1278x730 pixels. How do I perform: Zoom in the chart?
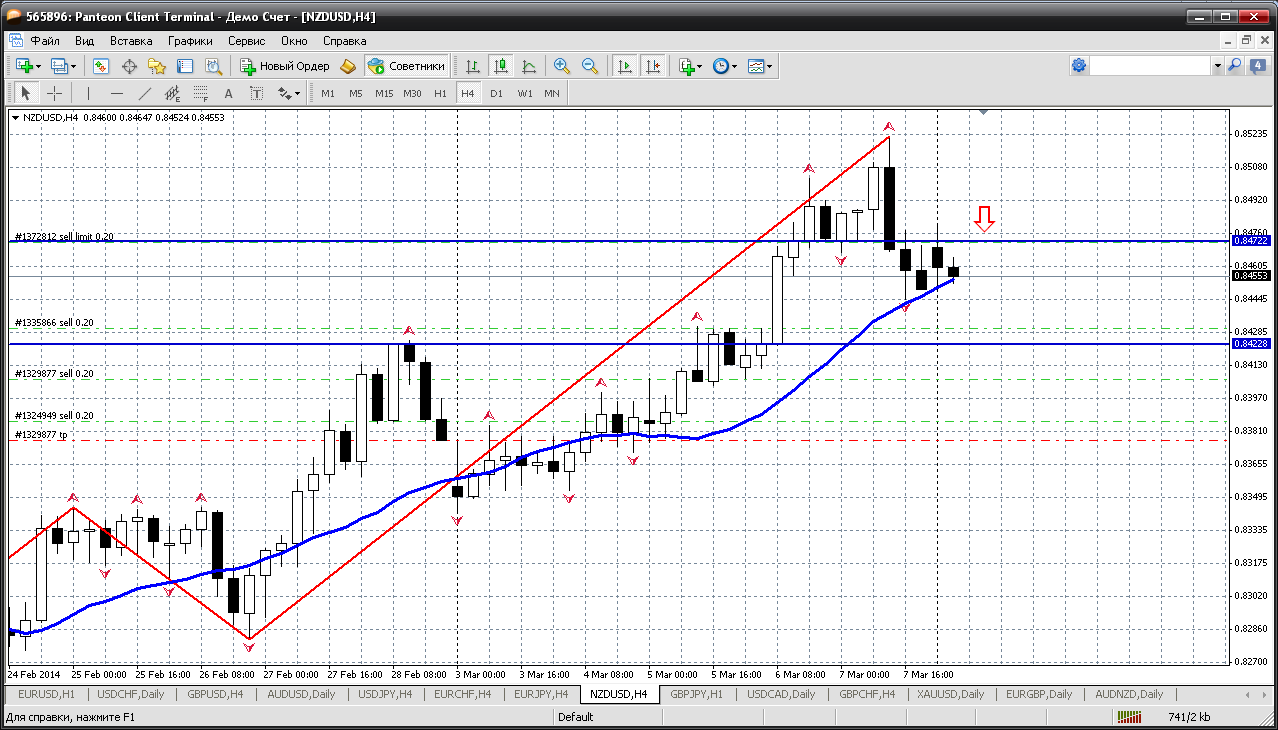562,66
